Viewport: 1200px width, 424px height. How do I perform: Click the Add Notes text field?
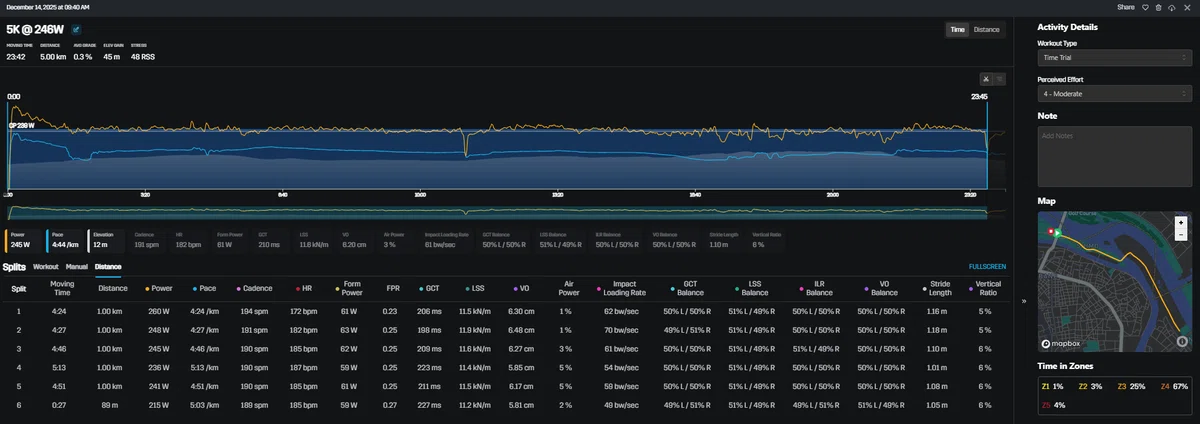[x=1113, y=153]
